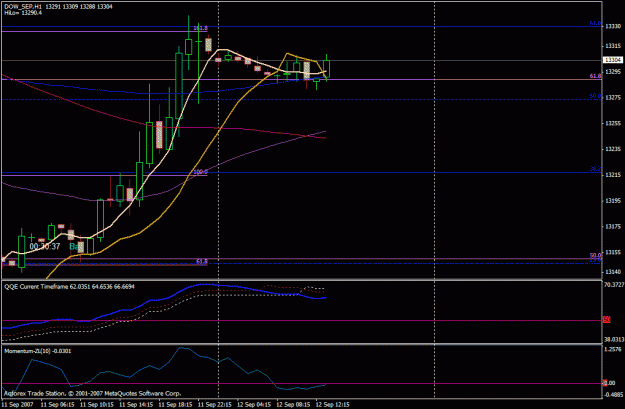Click the 13235 price scale value

pos(613,149)
